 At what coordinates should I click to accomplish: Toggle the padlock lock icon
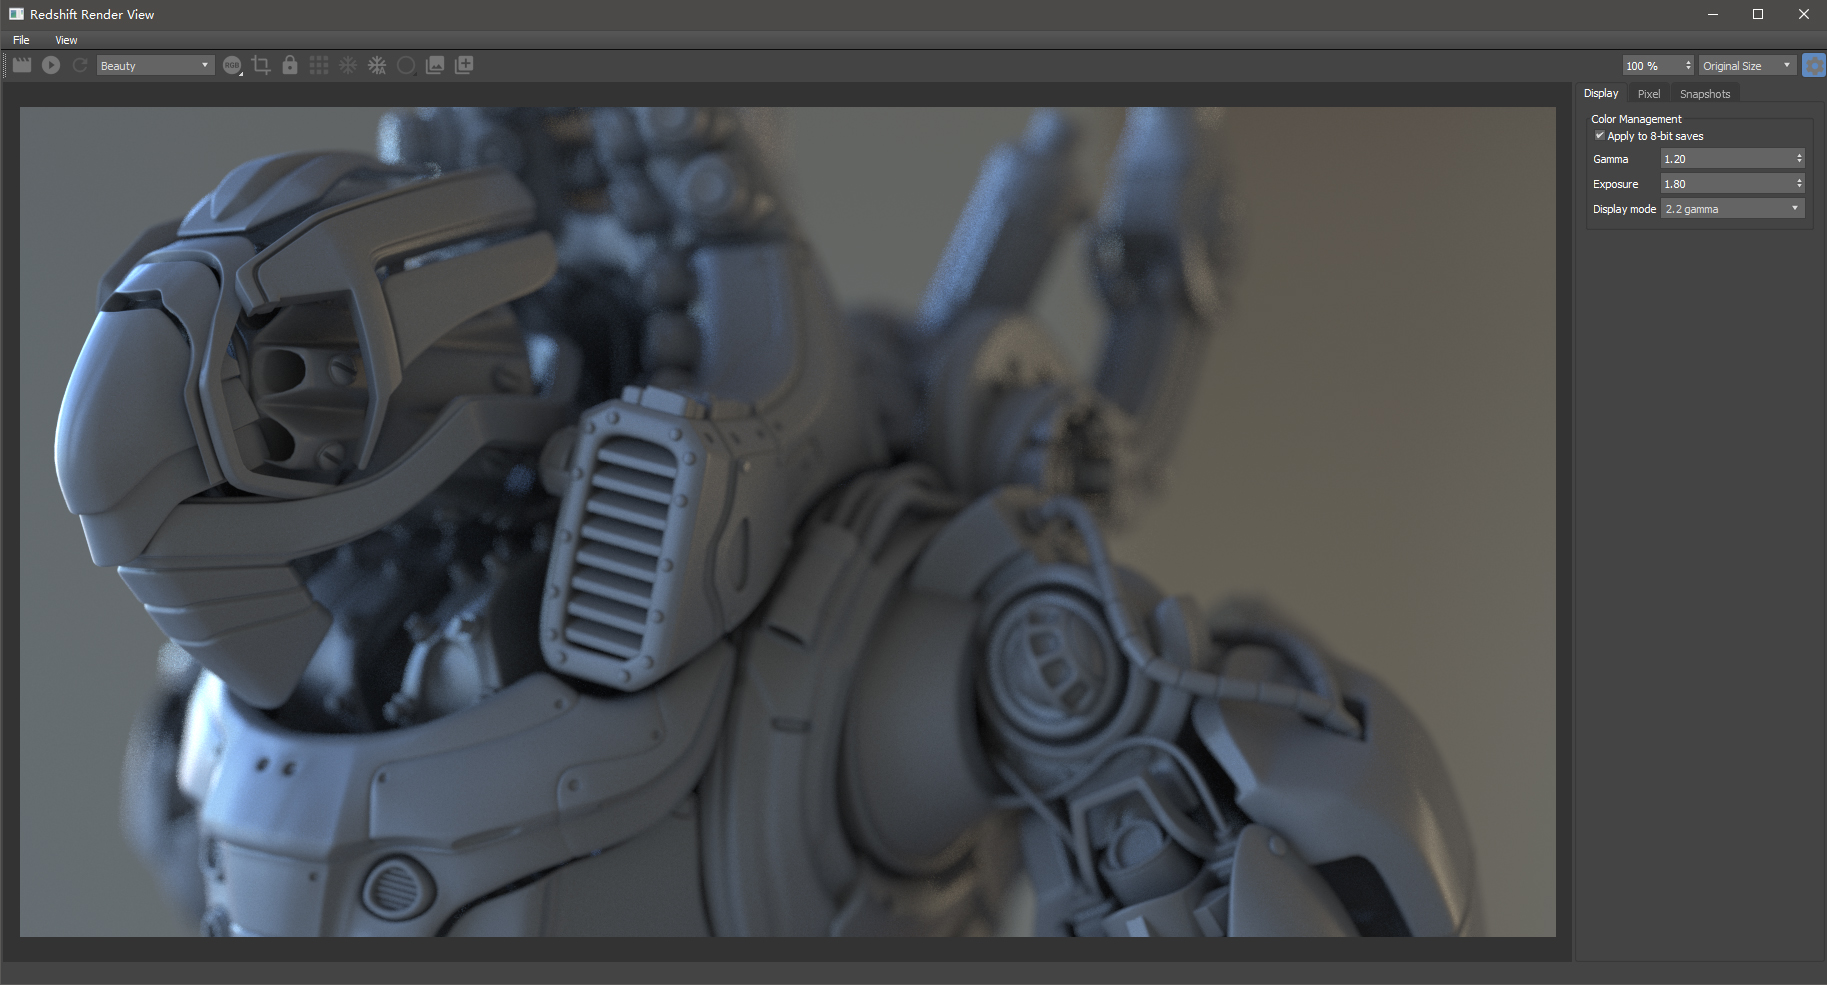(x=290, y=65)
